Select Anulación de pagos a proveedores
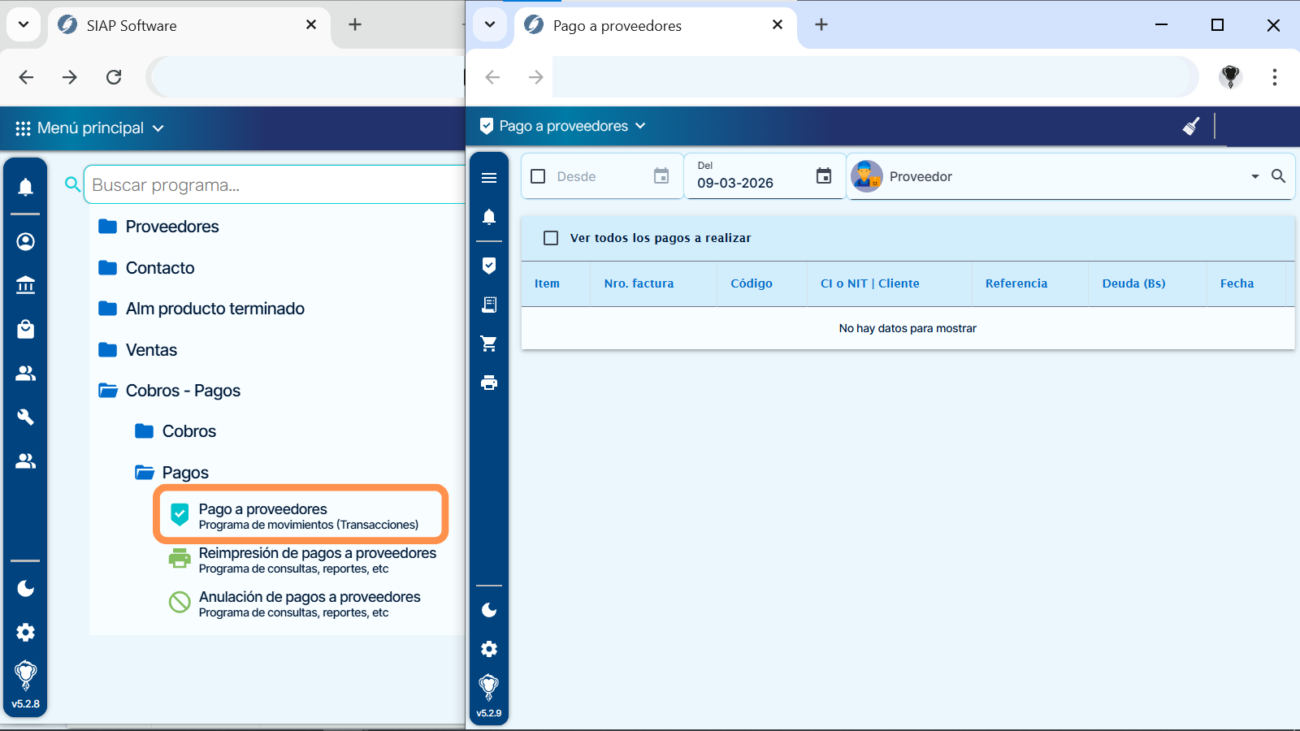 (308, 603)
